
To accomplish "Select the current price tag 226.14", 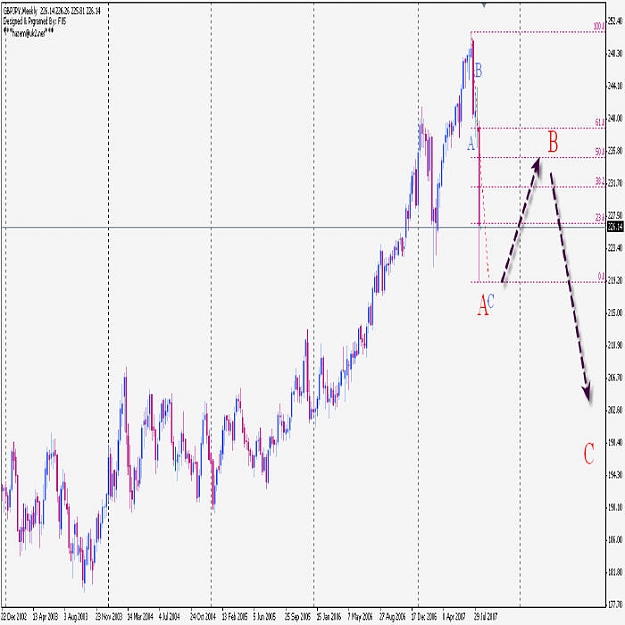I will pyautogui.click(x=615, y=227).
